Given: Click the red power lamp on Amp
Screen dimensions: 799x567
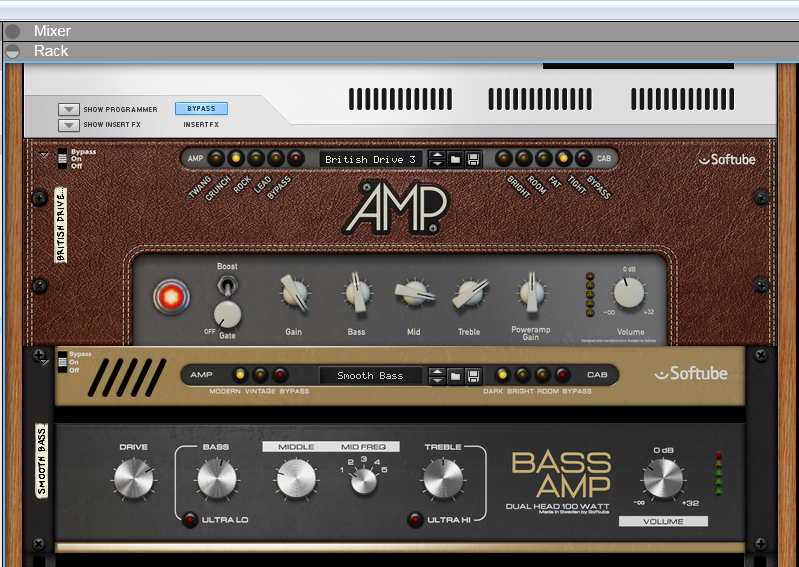Looking at the screenshot, I should pyautogui.click(x=171, y=296).
